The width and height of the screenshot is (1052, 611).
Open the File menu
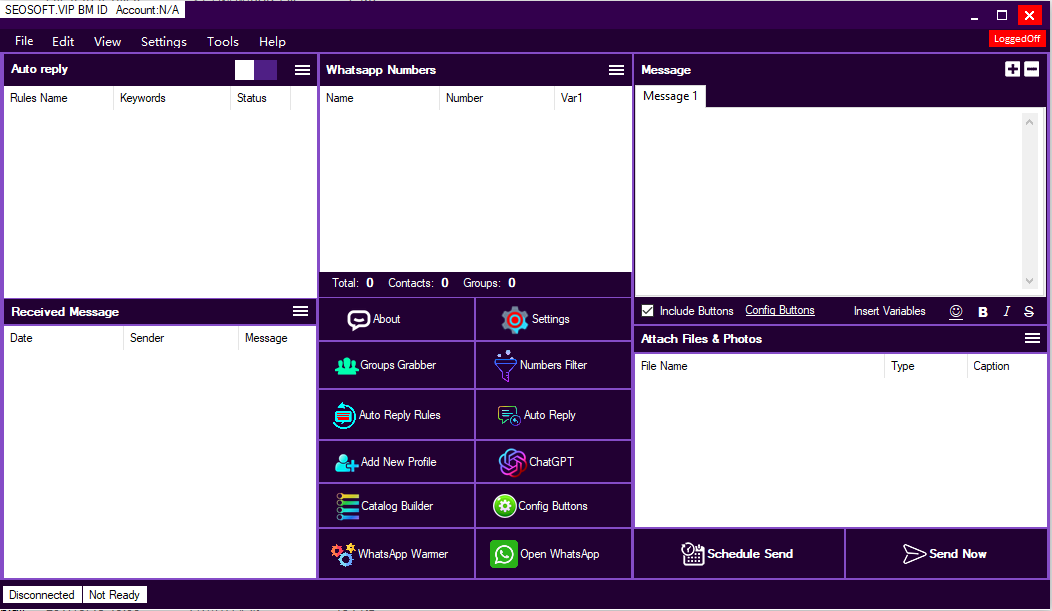click(24, 41)
